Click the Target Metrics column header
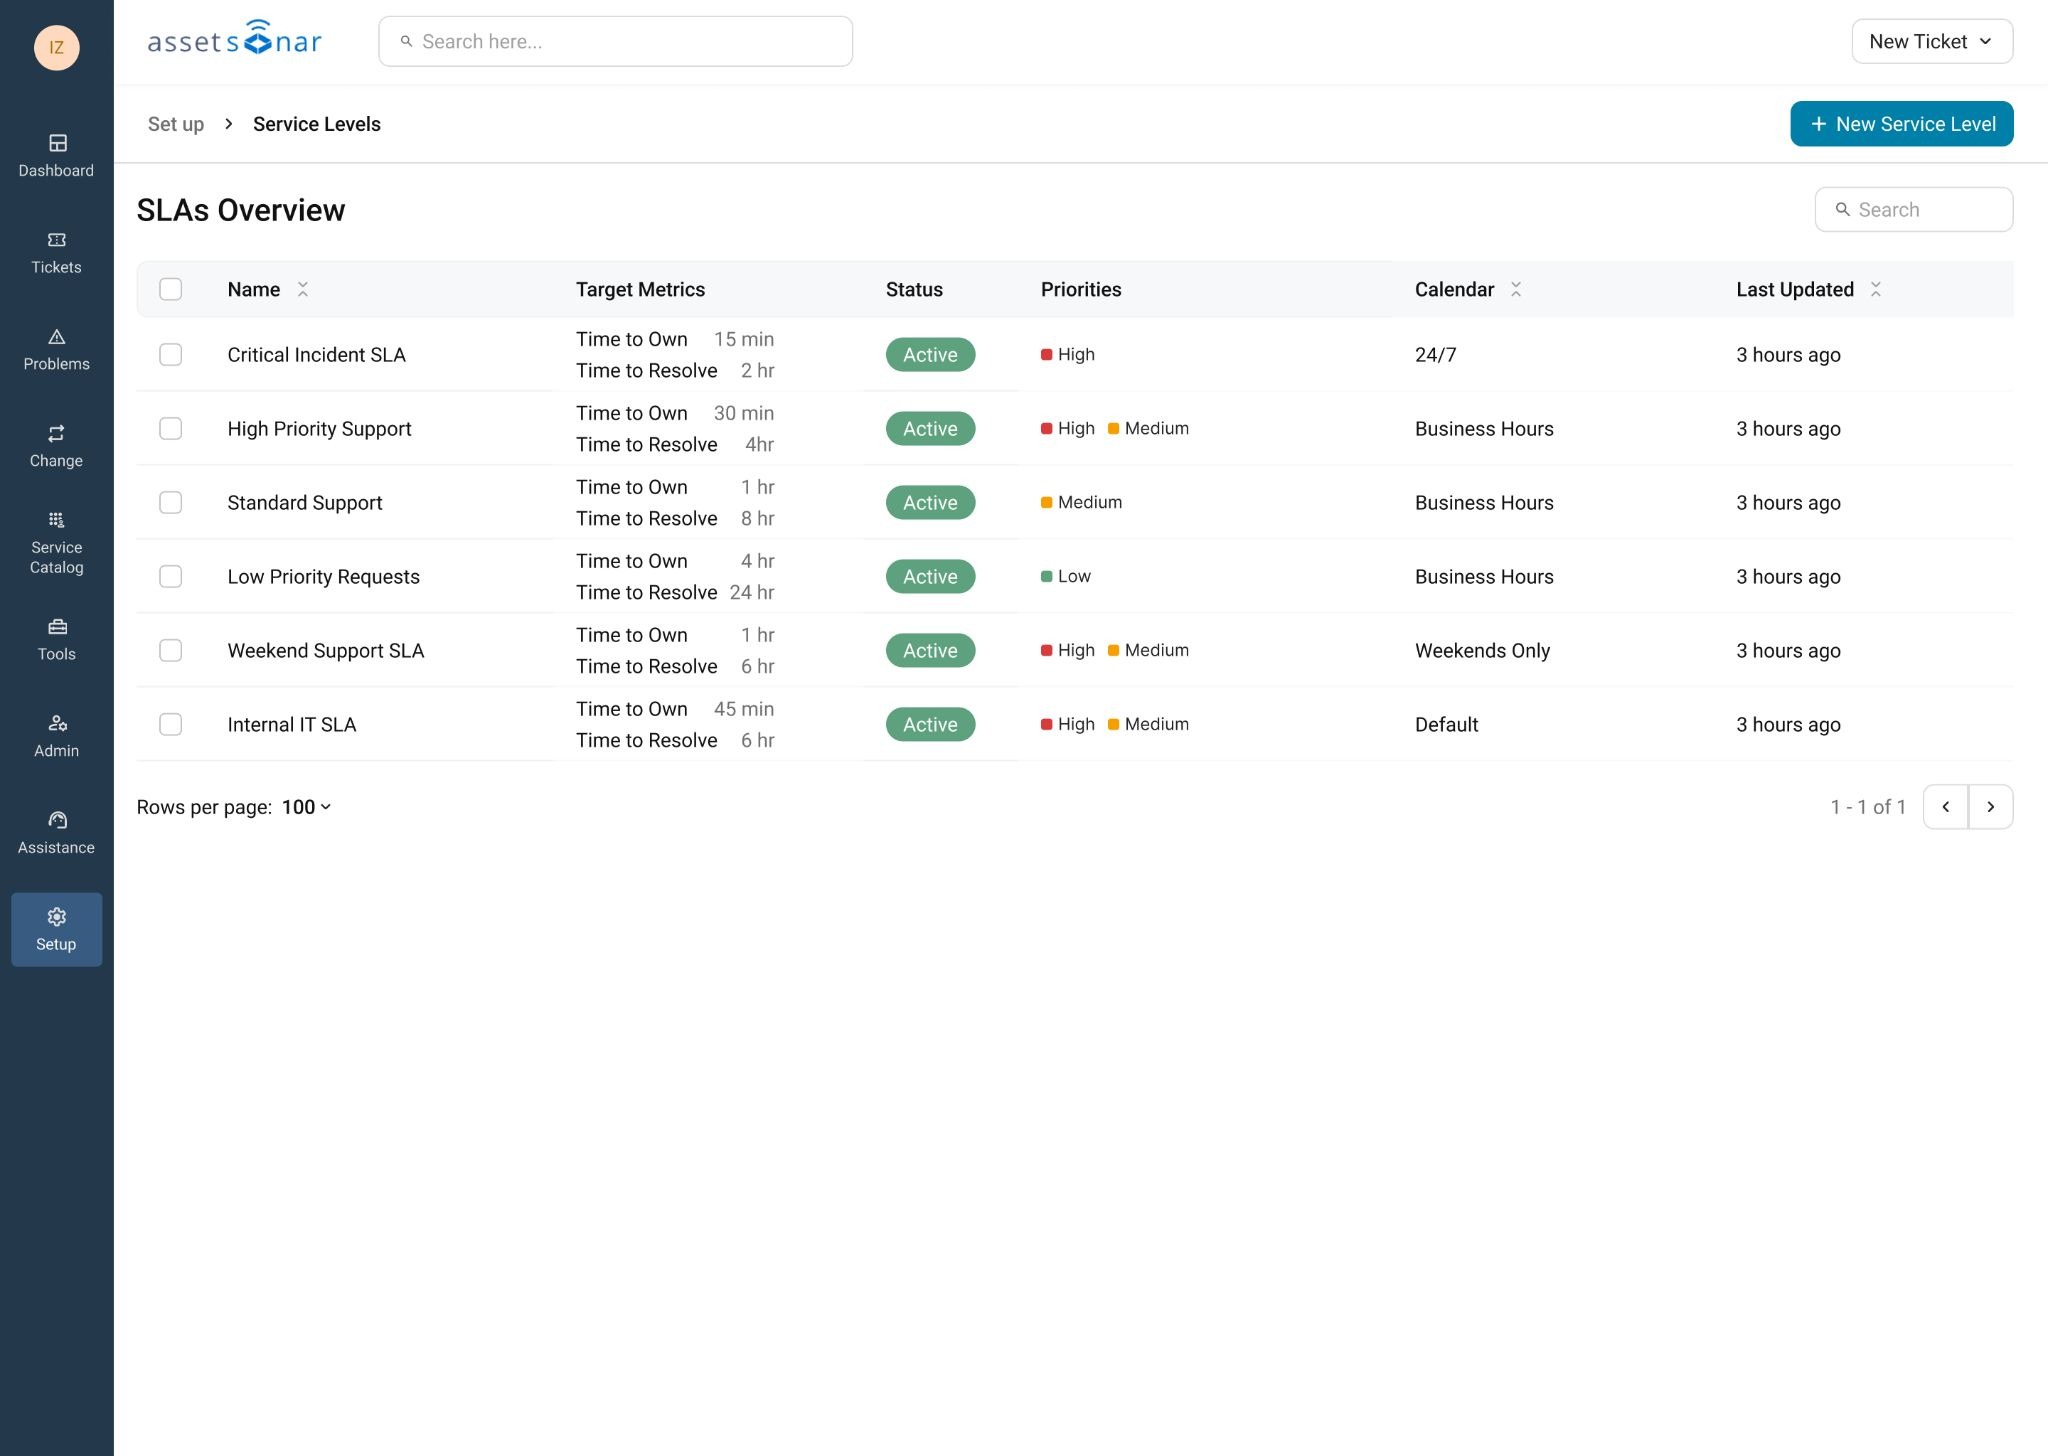This screenshot has width=2048, height=1456. 640,289
